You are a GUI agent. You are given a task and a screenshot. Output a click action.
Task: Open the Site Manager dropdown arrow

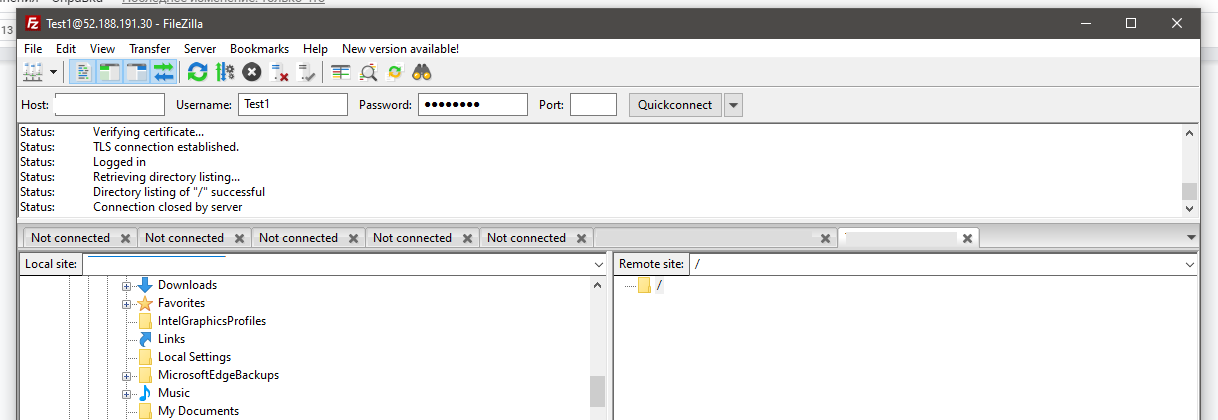[x=53, y=72]
